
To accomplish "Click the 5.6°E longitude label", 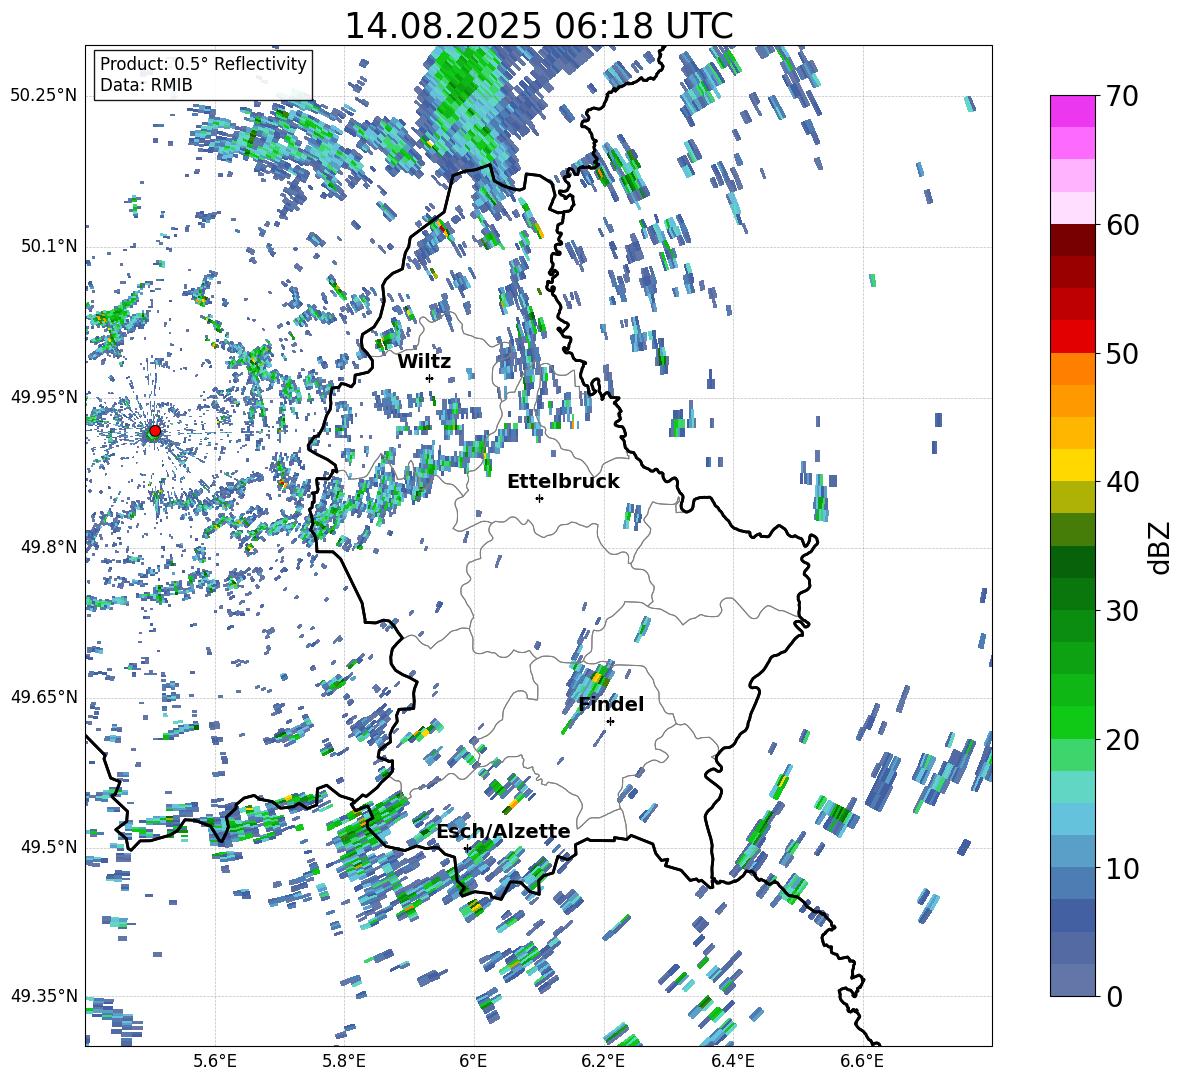I will (x=215, y=1062).
